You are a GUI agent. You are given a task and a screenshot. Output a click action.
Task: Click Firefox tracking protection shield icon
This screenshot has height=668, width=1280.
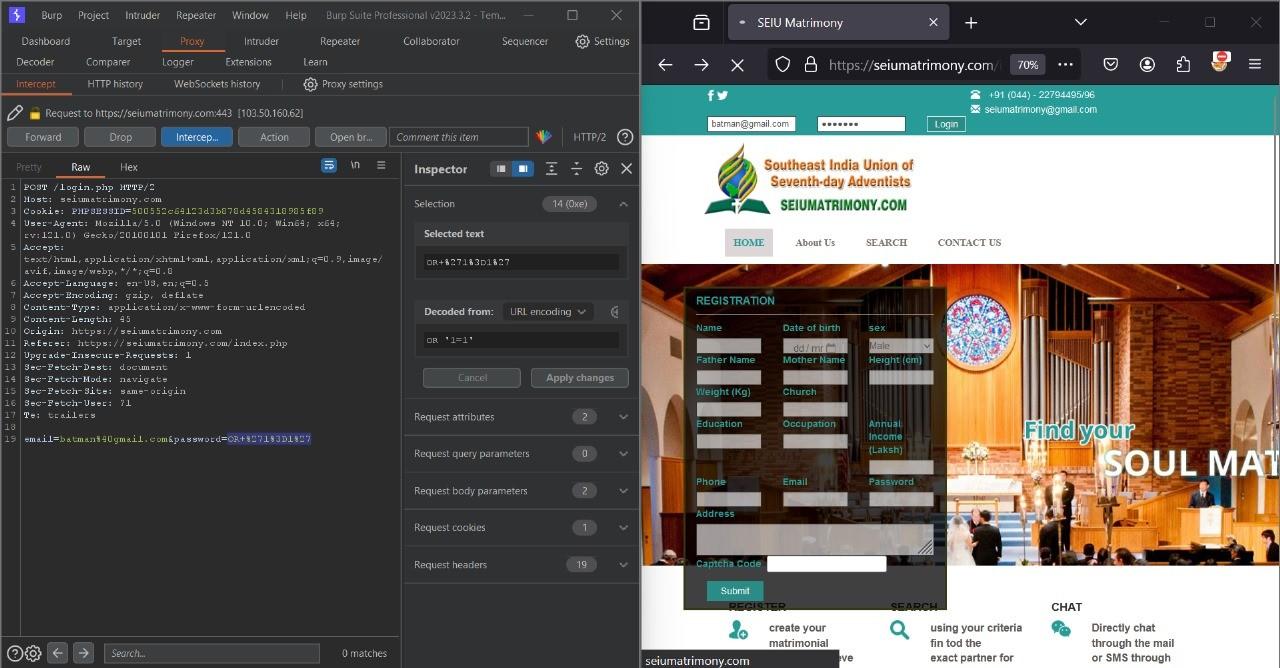(783, 65)
